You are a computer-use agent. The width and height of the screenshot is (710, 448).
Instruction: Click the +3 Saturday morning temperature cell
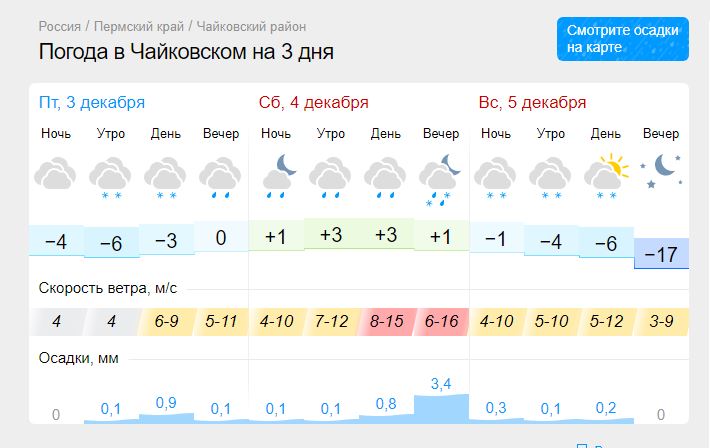331,235
